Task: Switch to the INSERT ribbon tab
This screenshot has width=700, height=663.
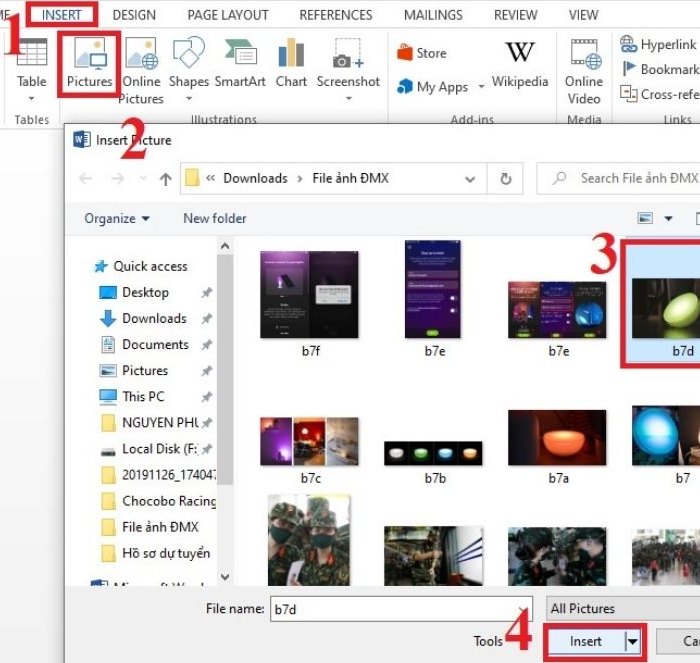Action: pyautogui.click(x=62, y=15)
